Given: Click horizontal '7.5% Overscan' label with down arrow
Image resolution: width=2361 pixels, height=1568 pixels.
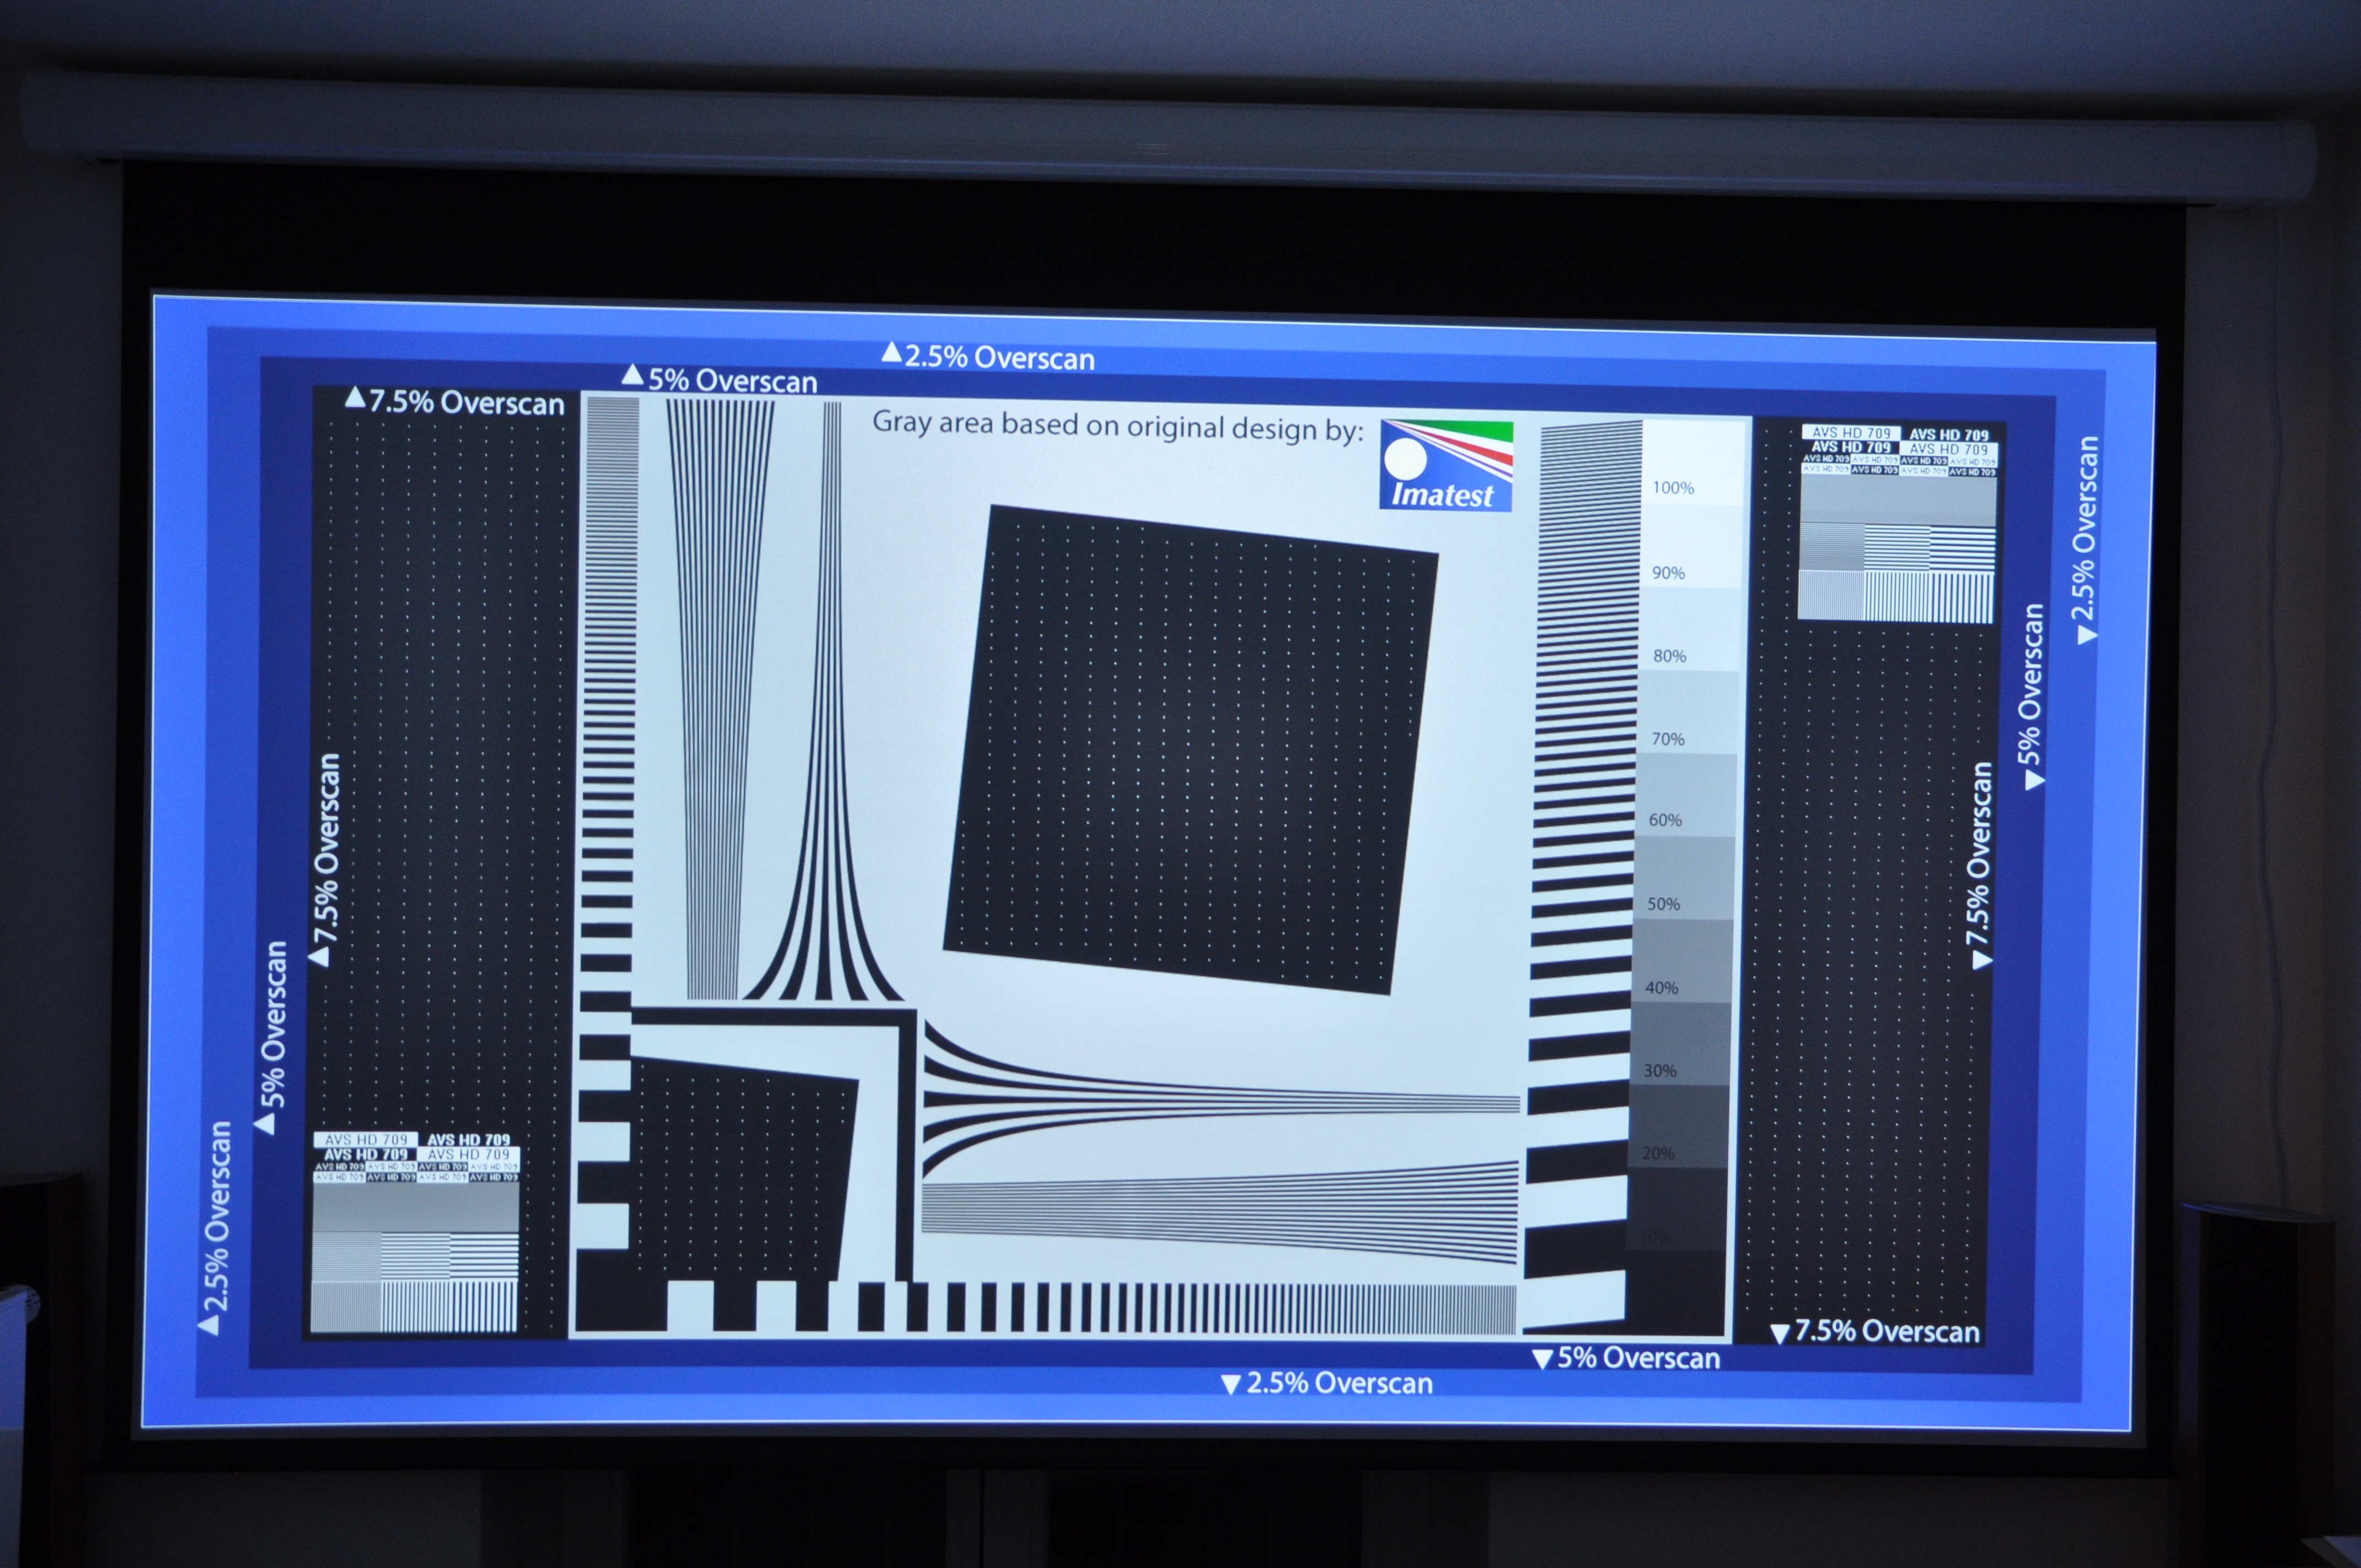Looking at the screenshot, I should pyautogui.click(x=1875, y=1332).
